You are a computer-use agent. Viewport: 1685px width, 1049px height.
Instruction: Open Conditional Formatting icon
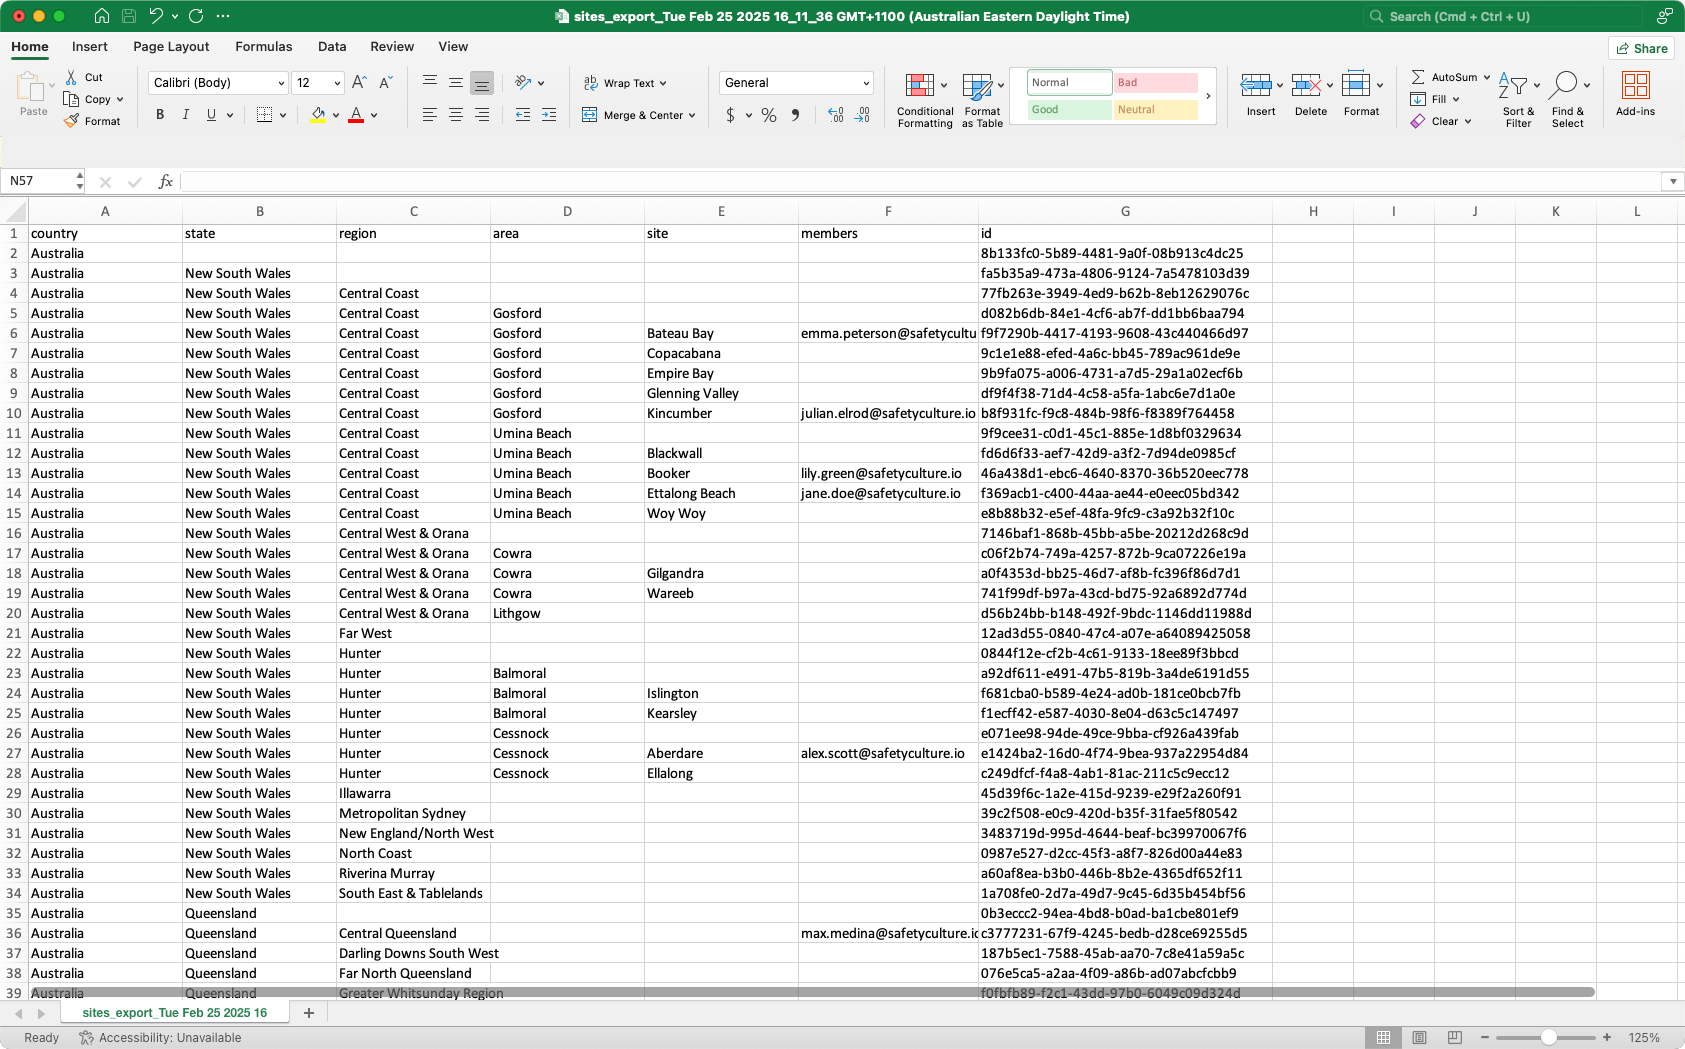920,86
